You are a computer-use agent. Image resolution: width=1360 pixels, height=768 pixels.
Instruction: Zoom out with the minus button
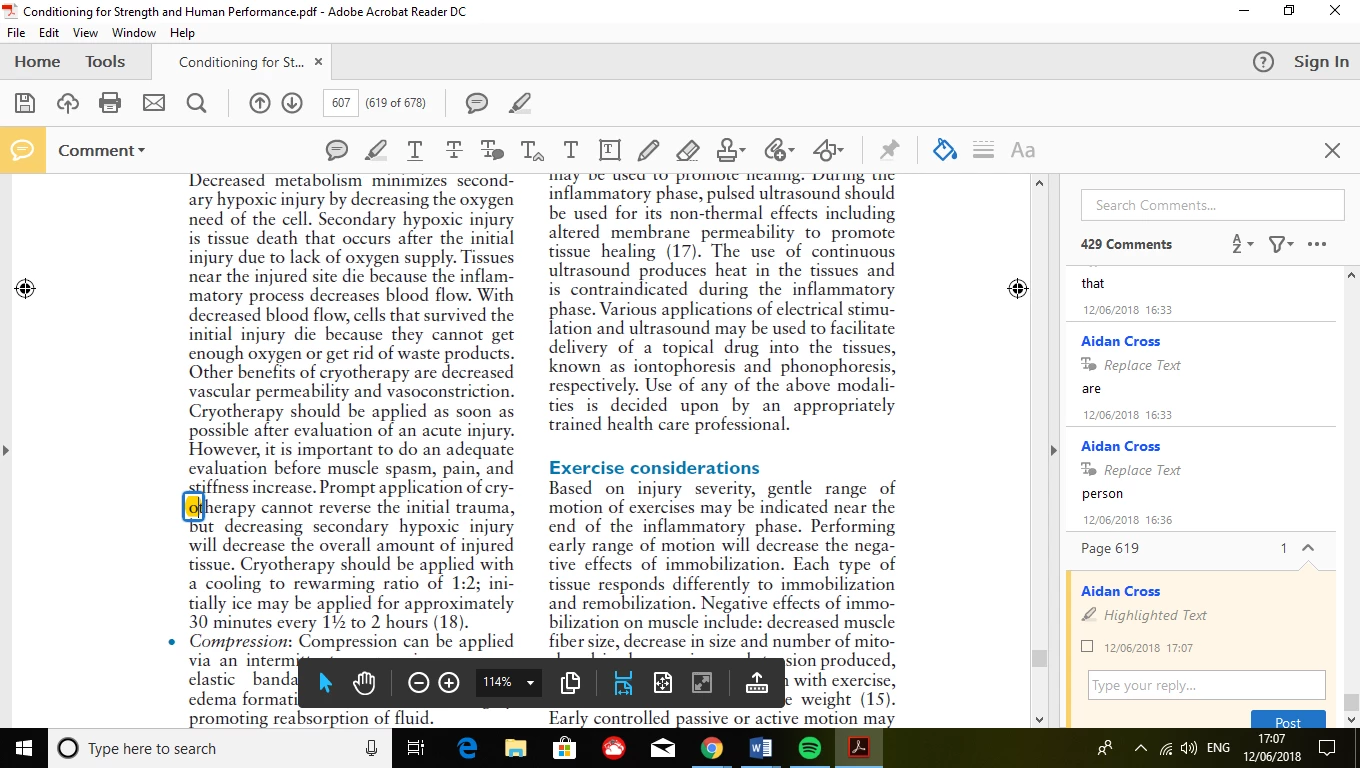coord(419,682)
